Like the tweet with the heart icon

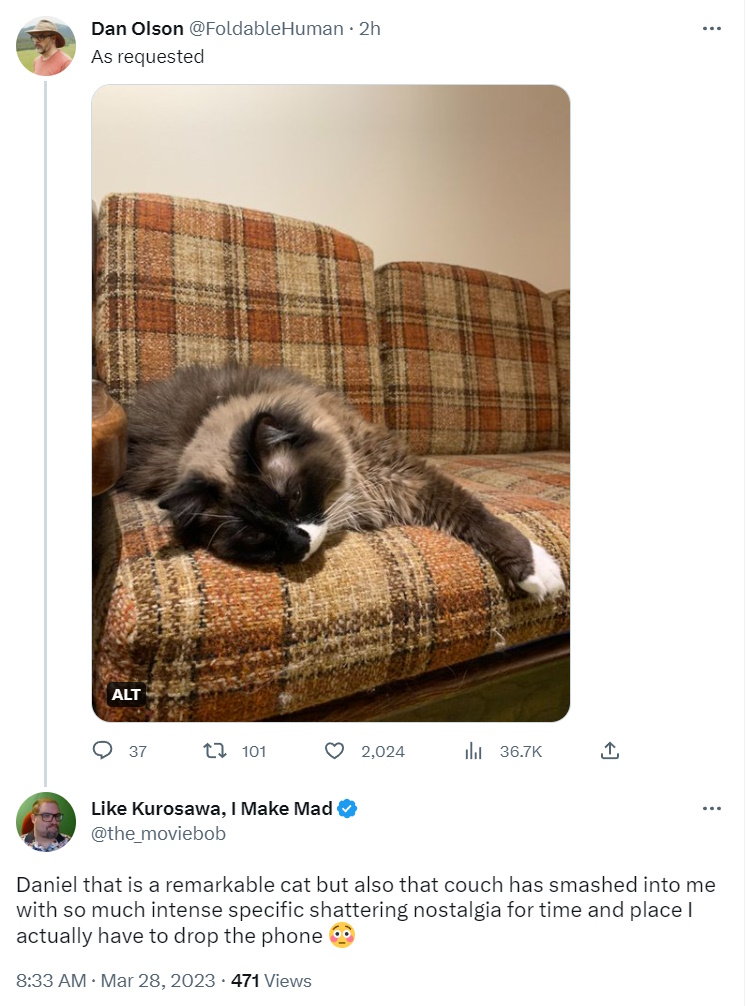click(x=335, y=750)
